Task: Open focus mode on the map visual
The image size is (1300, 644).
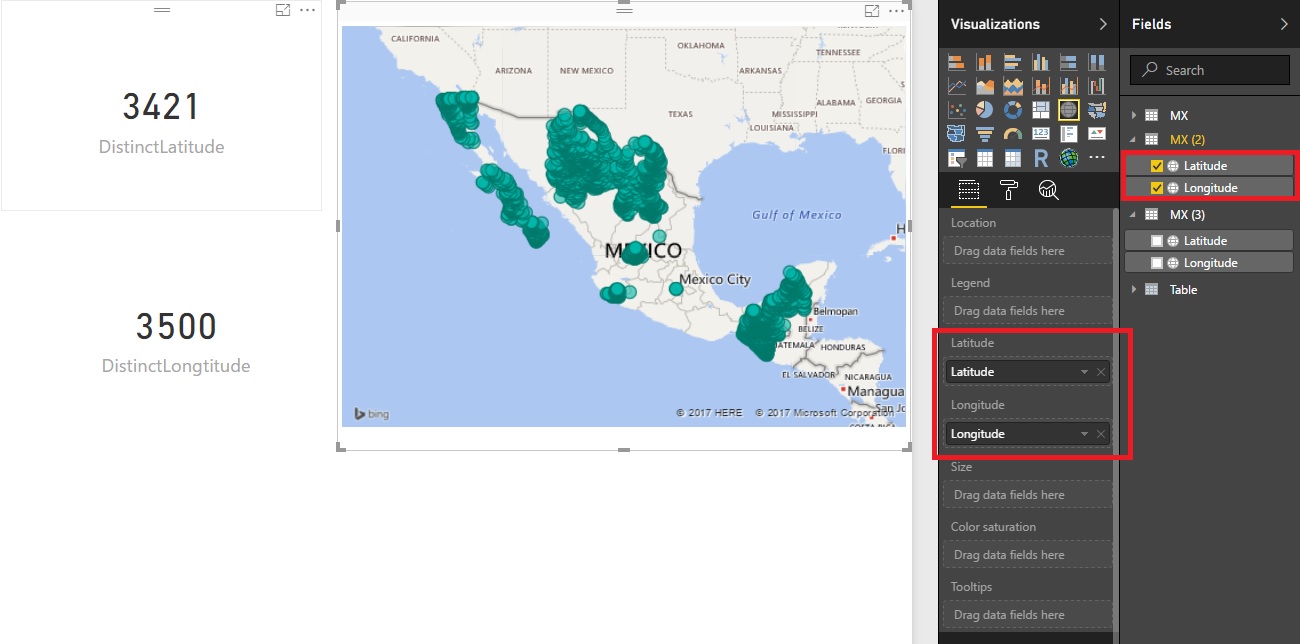Action: (x=872, y=10)
